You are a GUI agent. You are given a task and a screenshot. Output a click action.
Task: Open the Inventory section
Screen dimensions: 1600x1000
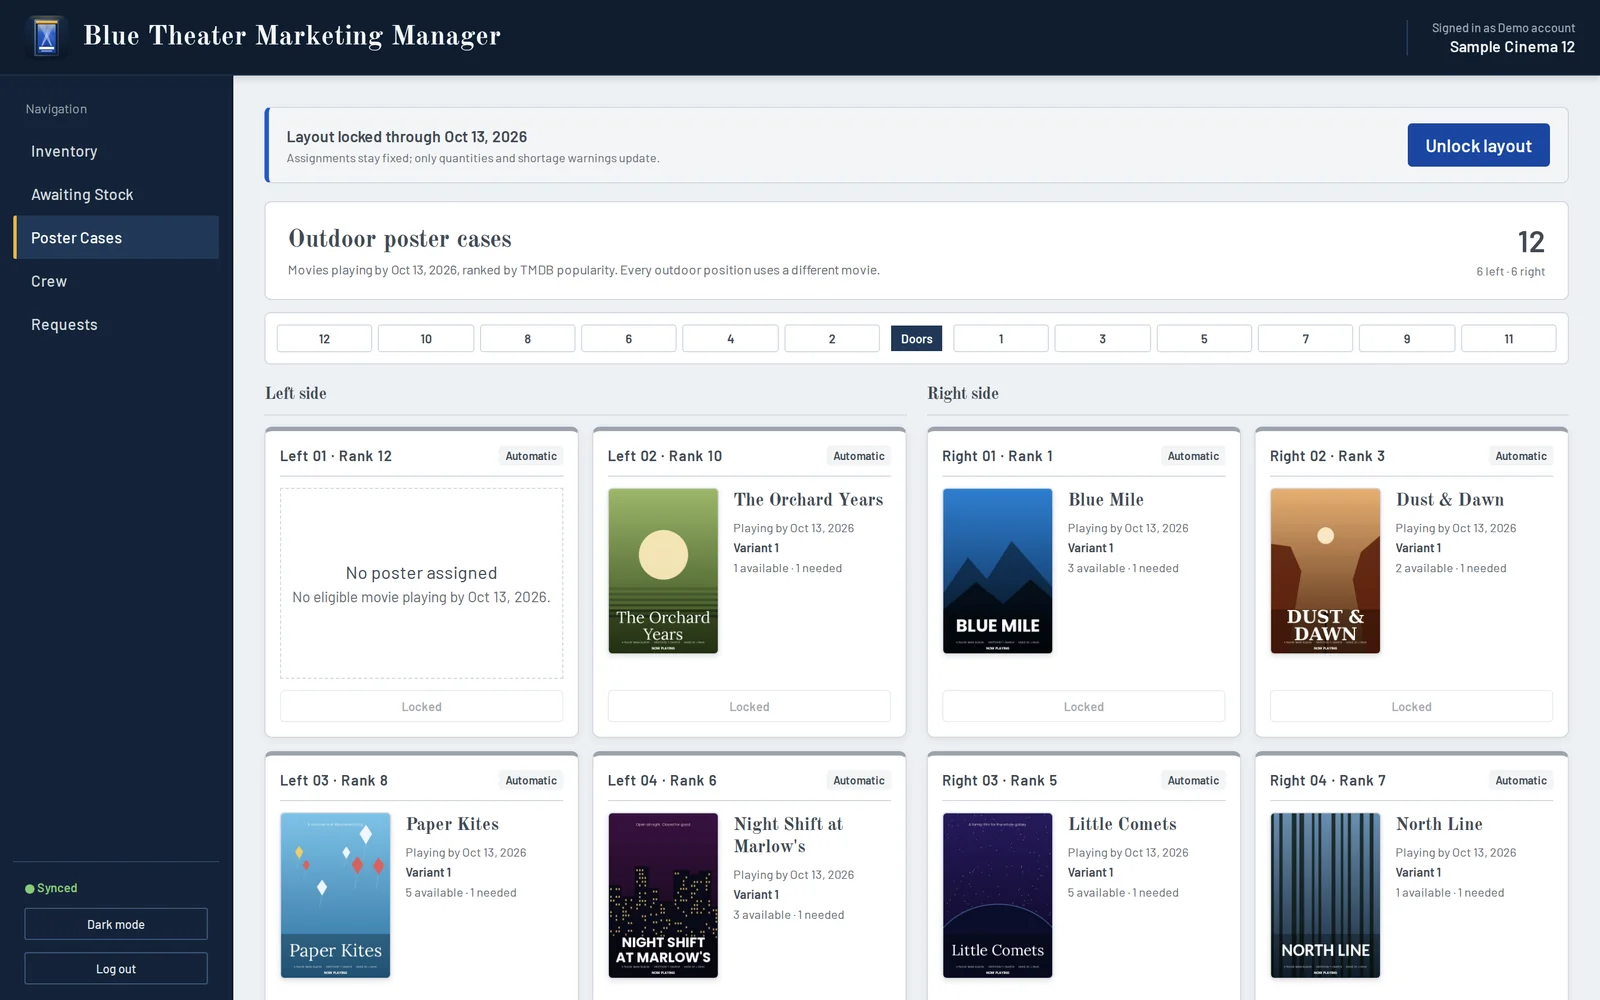coord(116,151)
